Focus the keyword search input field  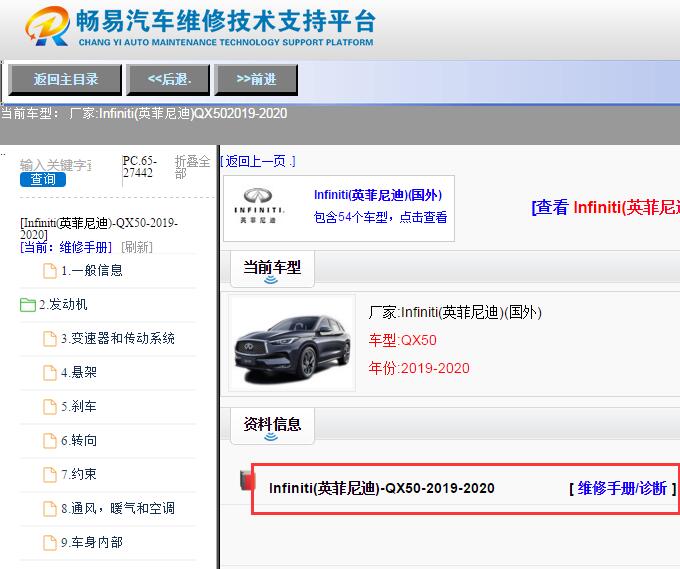pos(56,165)
